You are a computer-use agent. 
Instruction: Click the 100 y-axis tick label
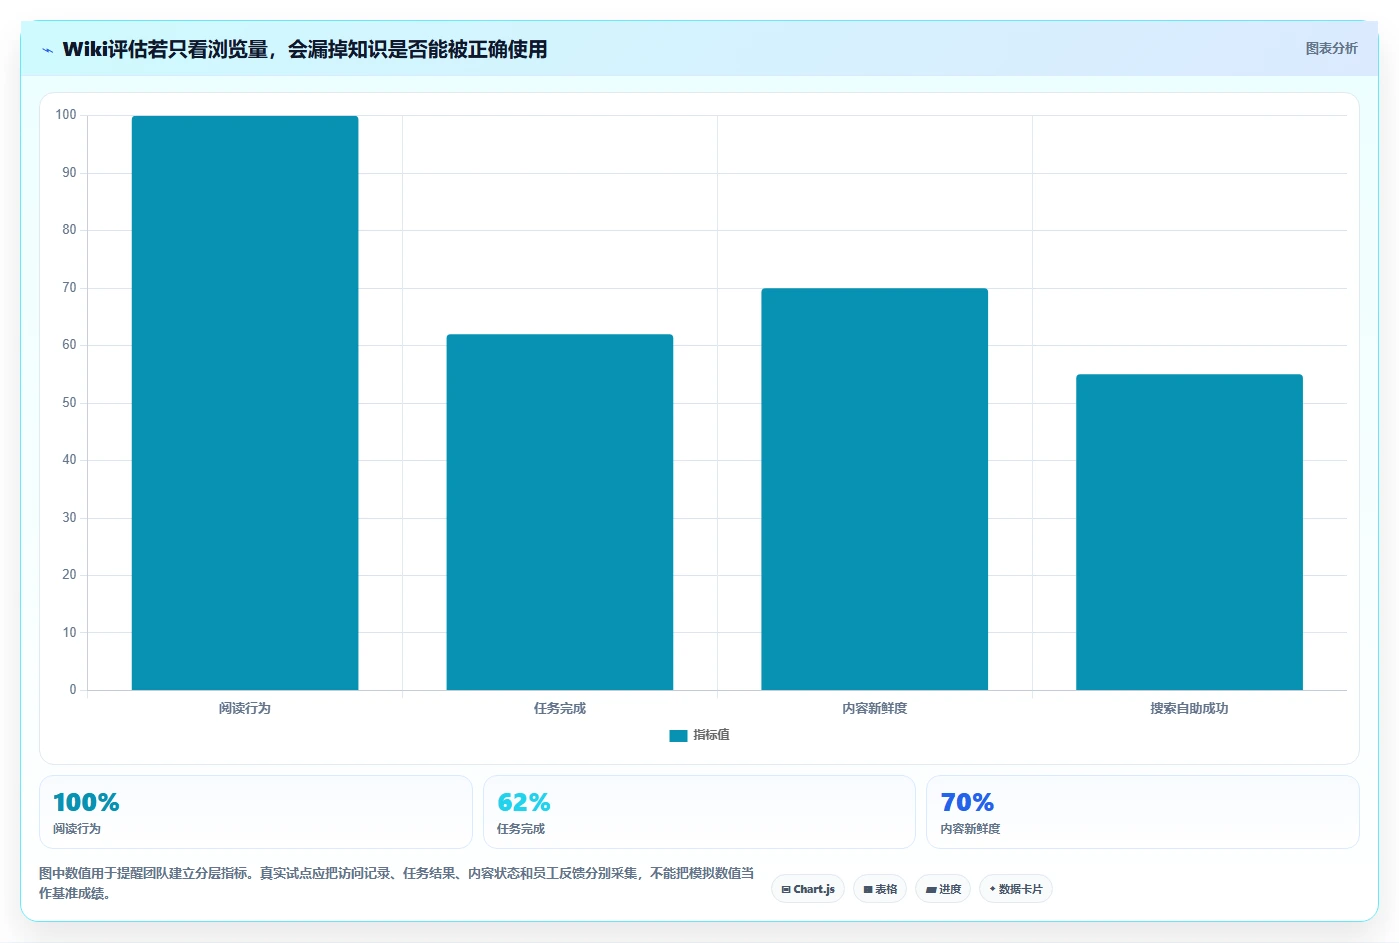pos(66,115)
